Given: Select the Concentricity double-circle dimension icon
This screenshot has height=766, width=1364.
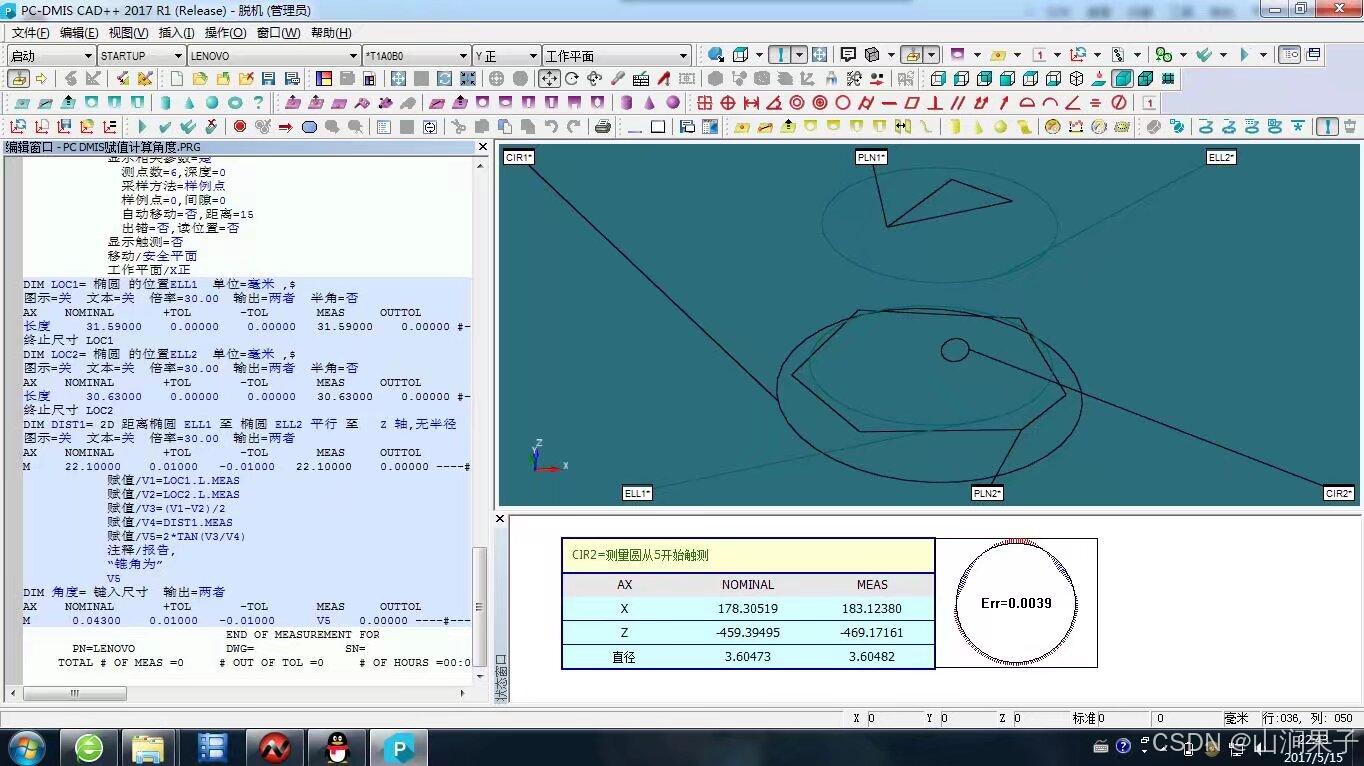Looking at the screenshot, I should [x=797, y=103].
